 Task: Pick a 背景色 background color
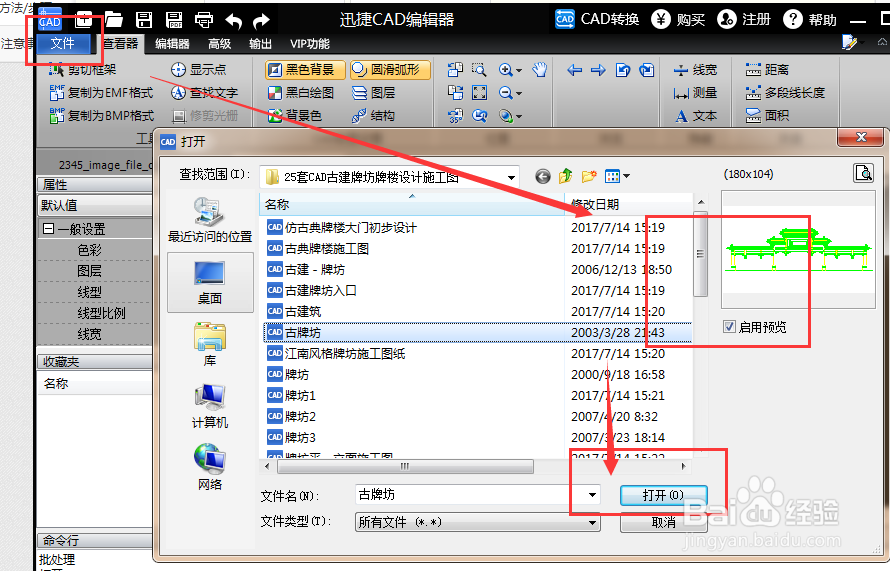tap(295, 116)
